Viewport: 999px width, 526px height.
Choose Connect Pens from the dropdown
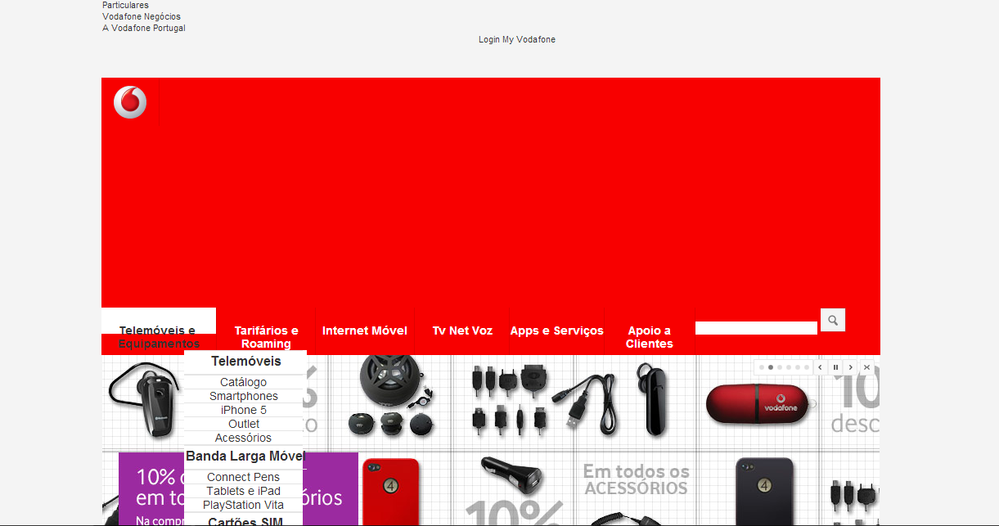click(x=243, y=477)
